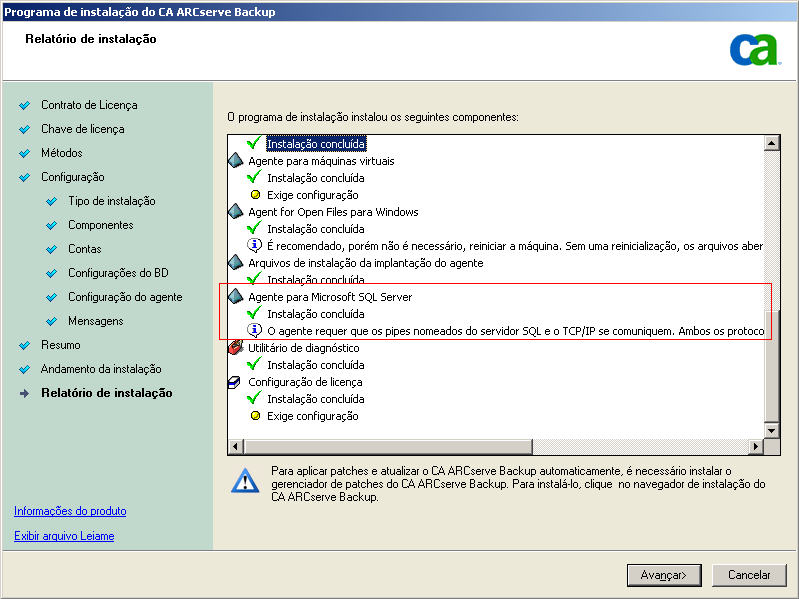Click the Agent for Open Files icon
Image resolution: width=799 pixels, height=599 pixels.
coord(236,212)
